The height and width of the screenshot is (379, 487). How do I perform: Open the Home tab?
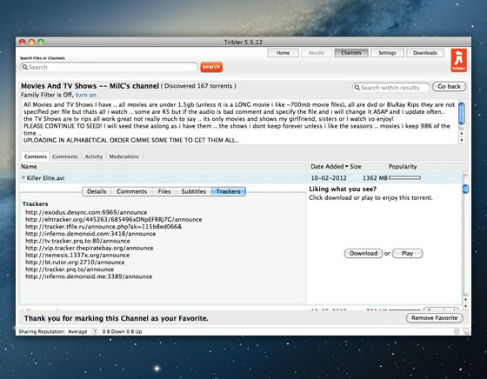[283, 53]
